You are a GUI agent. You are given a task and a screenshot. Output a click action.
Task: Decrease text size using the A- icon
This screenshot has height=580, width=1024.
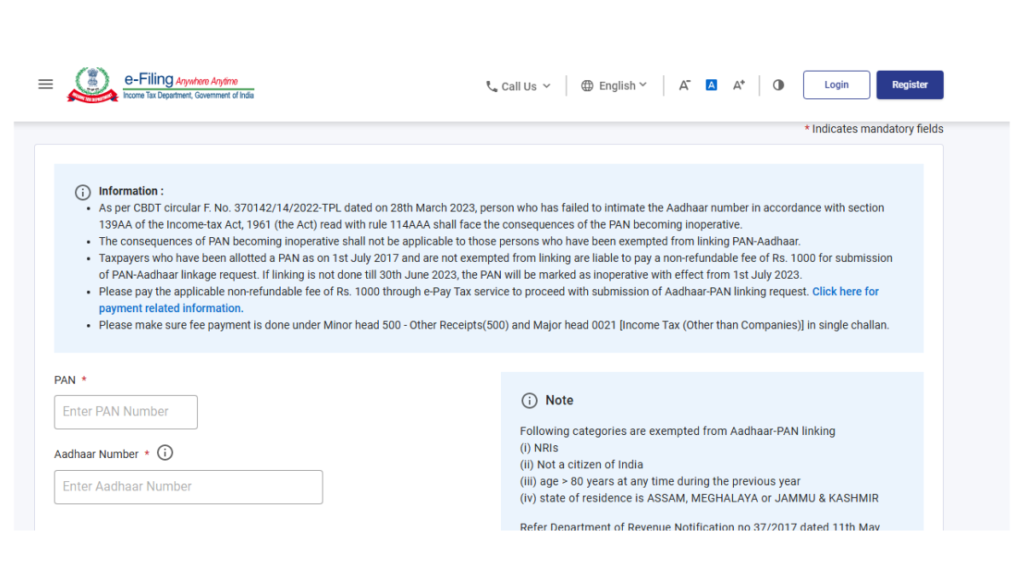coord(684,85)
